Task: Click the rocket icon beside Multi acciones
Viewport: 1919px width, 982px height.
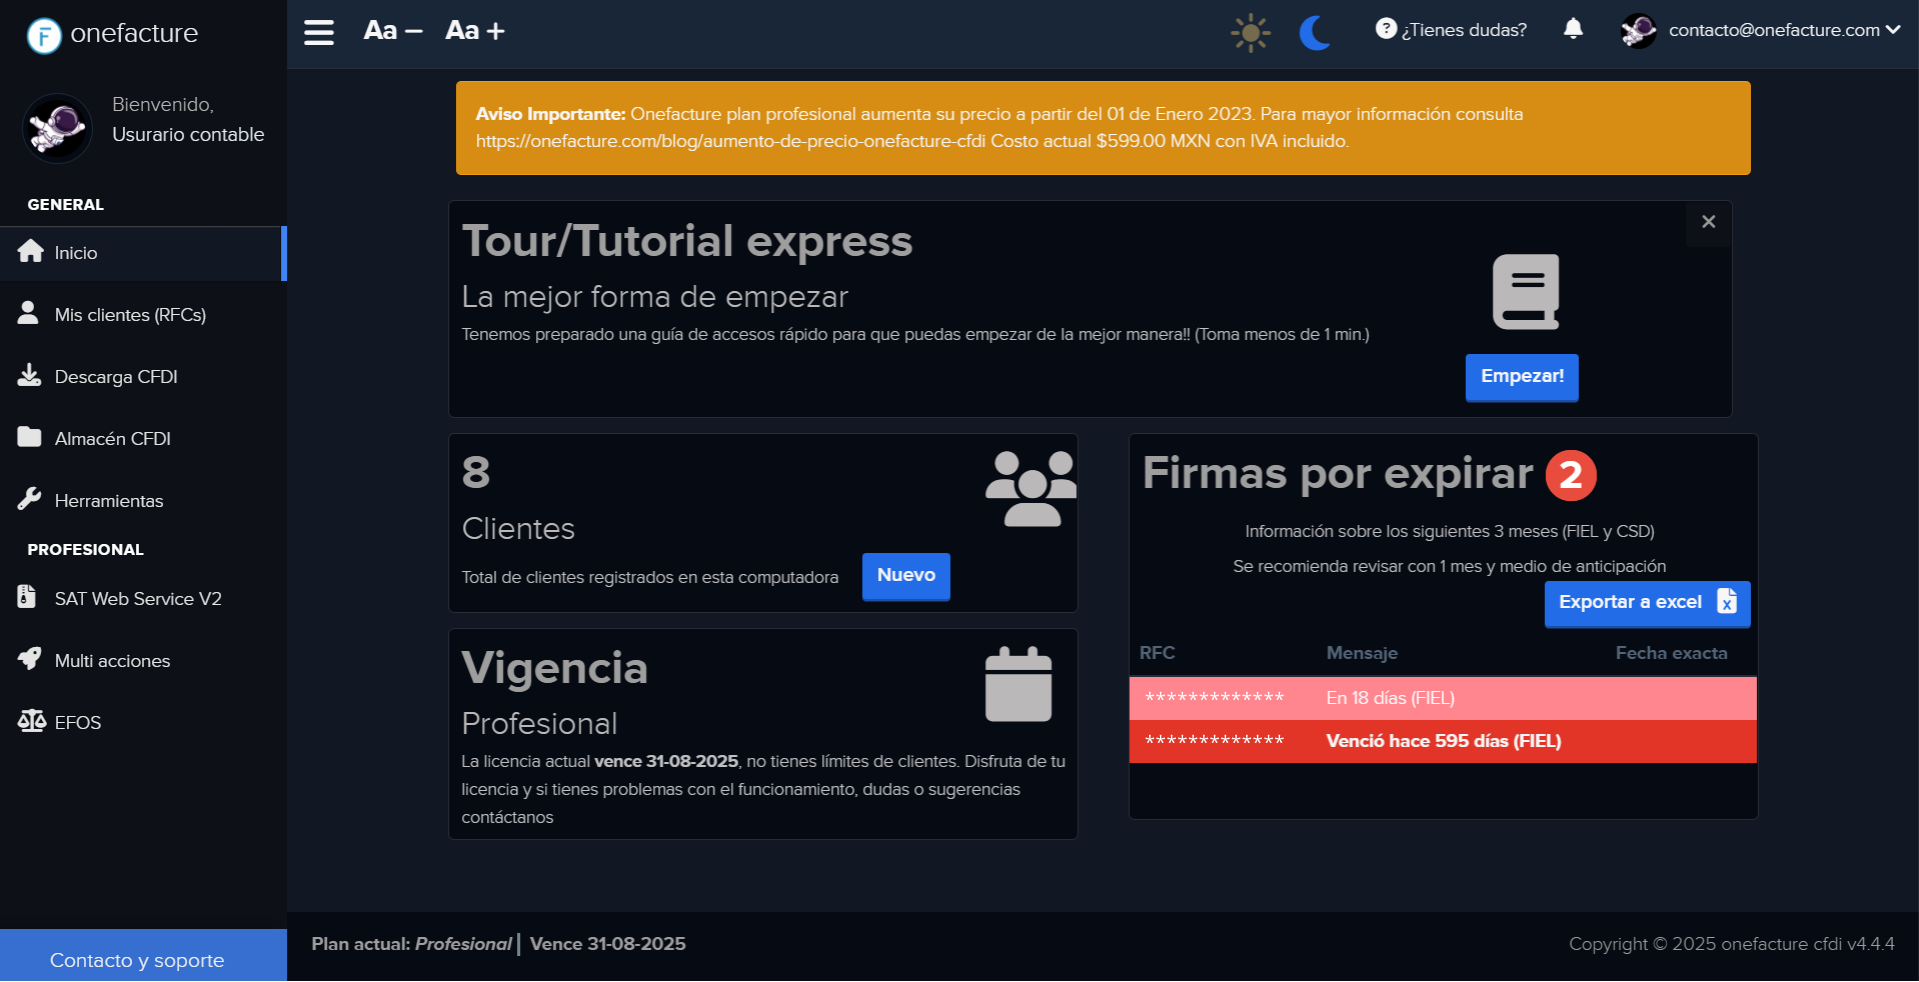Action: click(x=30, y=659)
